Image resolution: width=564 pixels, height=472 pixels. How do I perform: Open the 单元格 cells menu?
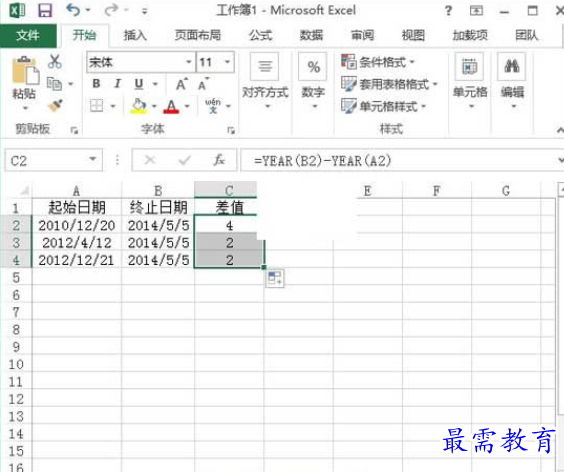click(470, 82)
